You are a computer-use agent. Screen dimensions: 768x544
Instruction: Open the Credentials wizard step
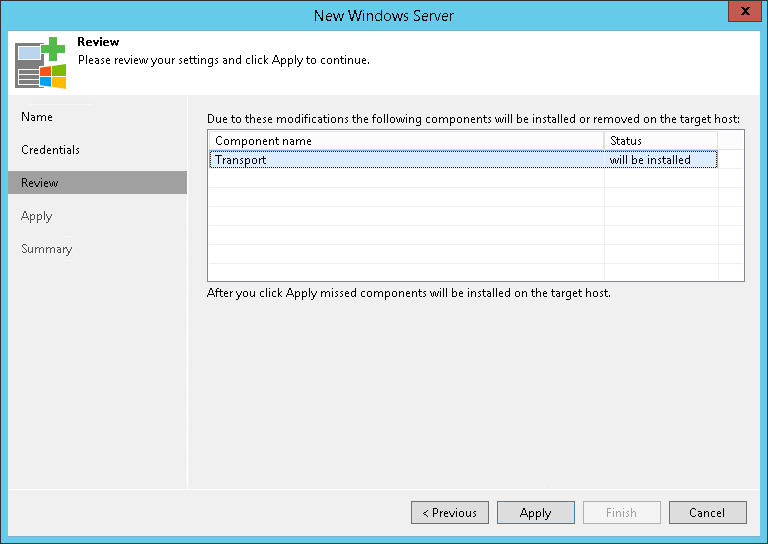click(x=50, y=150)
